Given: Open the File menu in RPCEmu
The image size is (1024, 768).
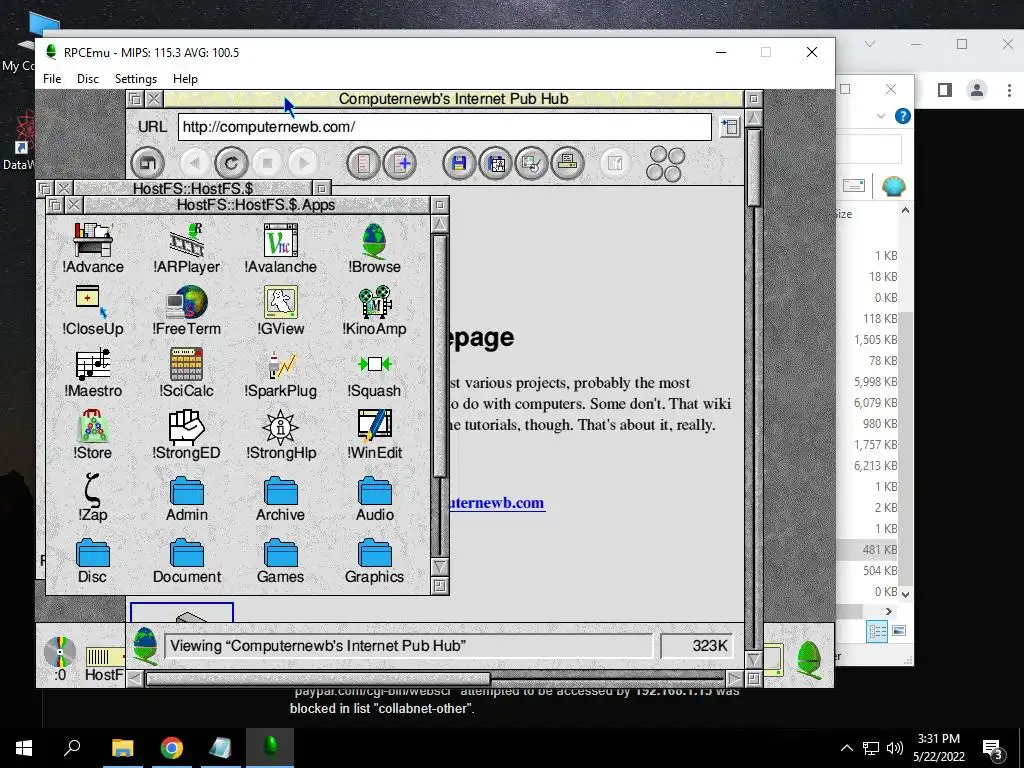Looking at the screenshot, I should coord(52,78).
